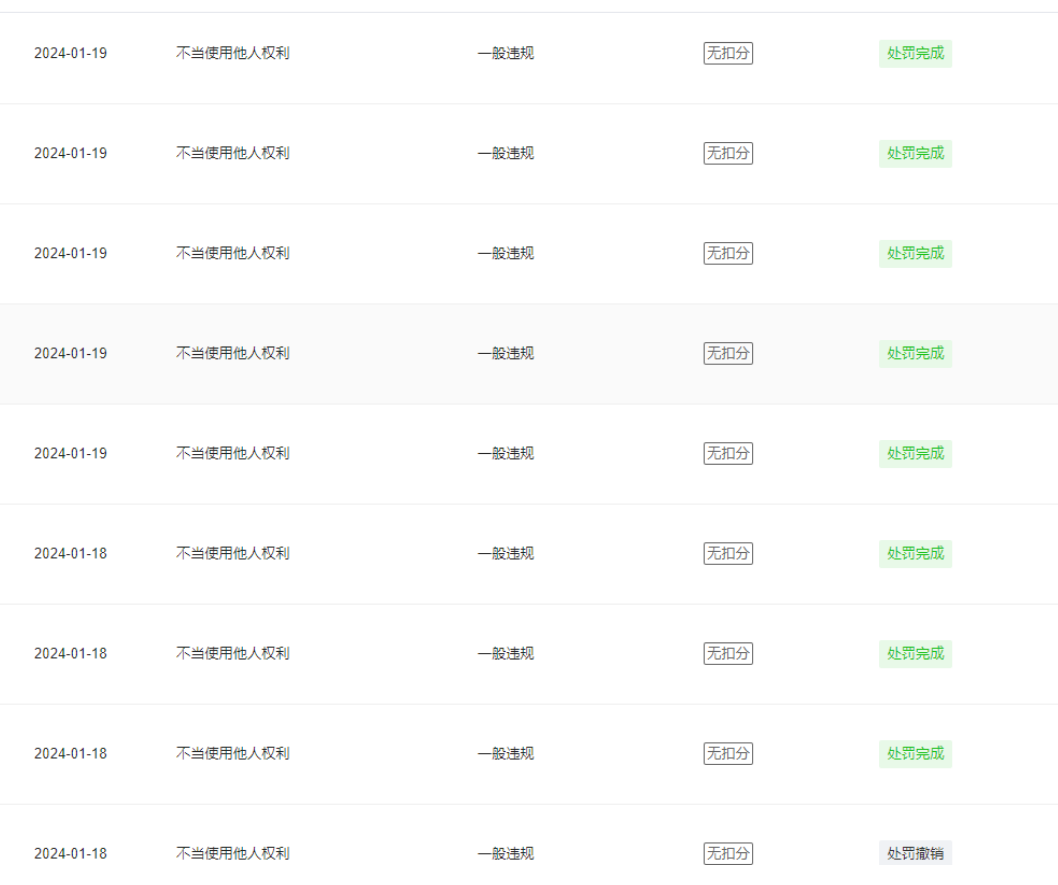Click 处罚完成 badge in the second row
This screenshot has height=885, width=1058.
[915, 153]
